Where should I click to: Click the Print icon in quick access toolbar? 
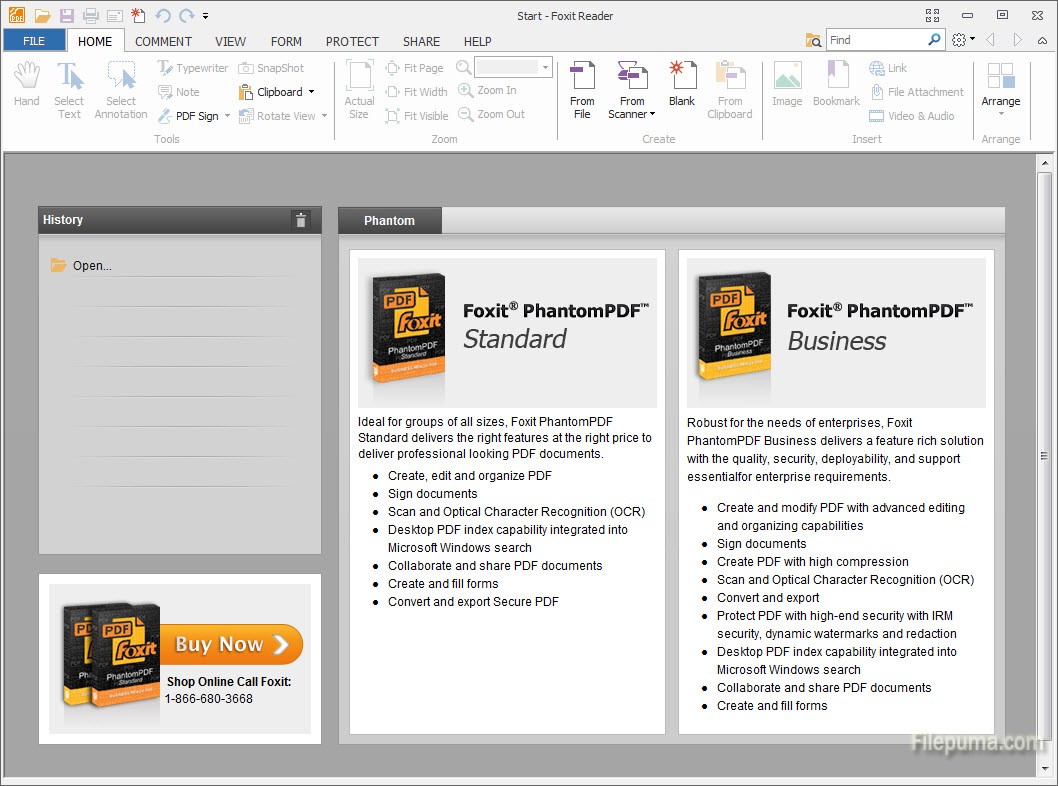tap(91, 16)
